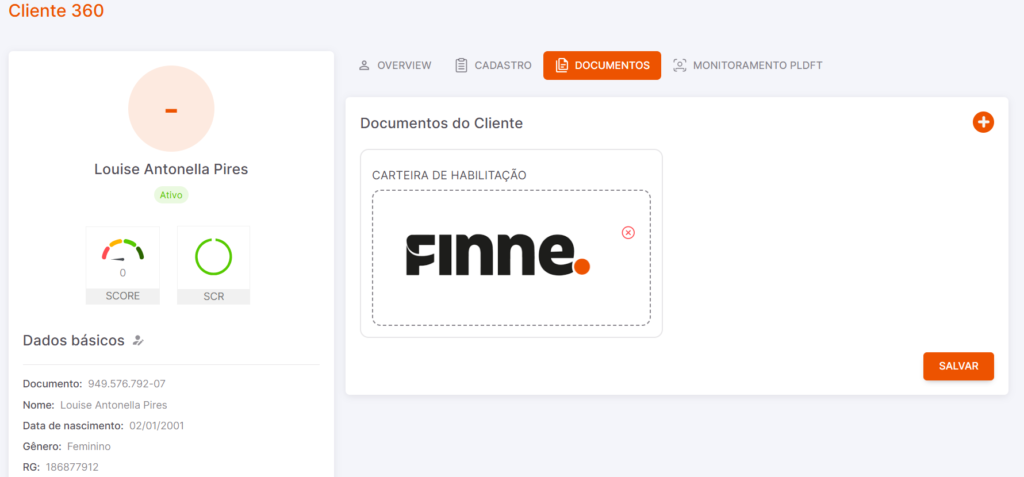Click the Overview person icon
This screenshot has width=1024, height=477.
pos(364,65)
